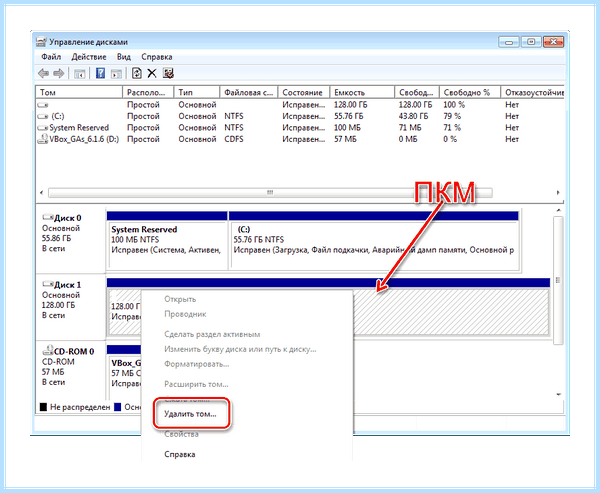Select the unnamed 128.00 ГБ volume drive icon
The image size is (600, 493).
pos(43,105)
